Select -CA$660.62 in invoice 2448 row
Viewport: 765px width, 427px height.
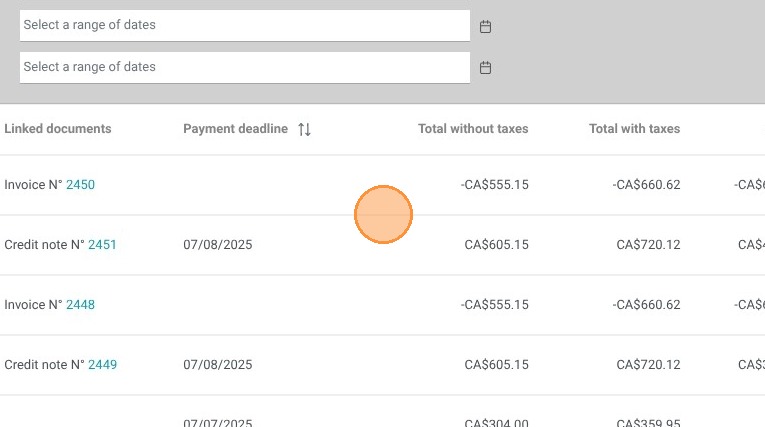pos(646,305)
